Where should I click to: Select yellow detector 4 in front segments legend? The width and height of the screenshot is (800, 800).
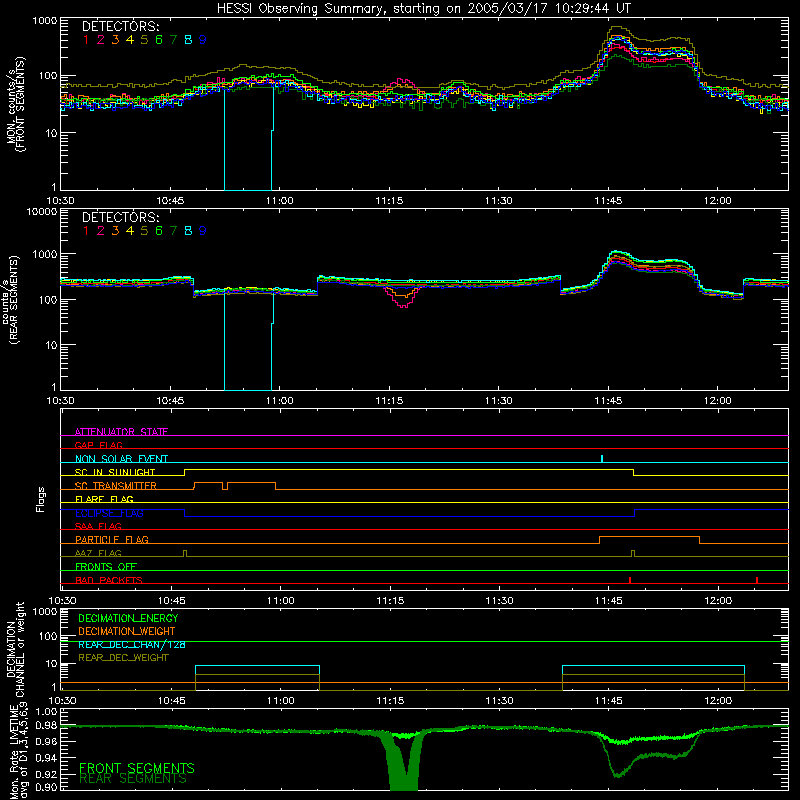coord(130,40)
